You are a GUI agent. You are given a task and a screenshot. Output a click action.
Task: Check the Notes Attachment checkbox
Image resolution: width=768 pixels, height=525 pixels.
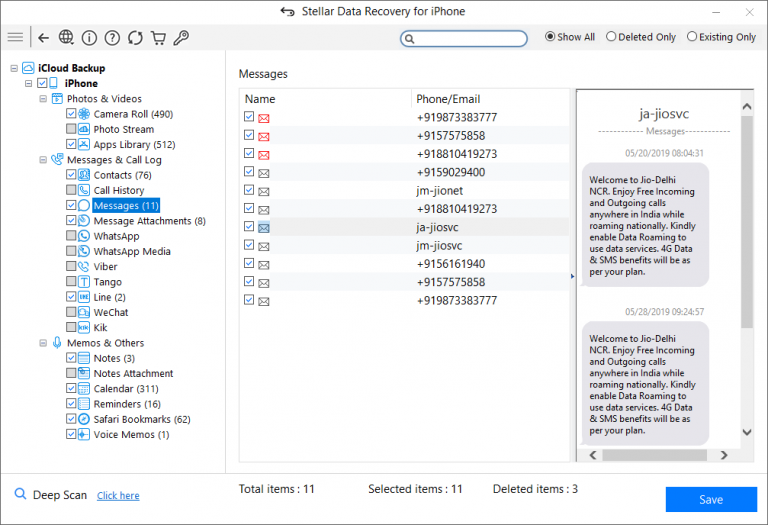point(71,373)
